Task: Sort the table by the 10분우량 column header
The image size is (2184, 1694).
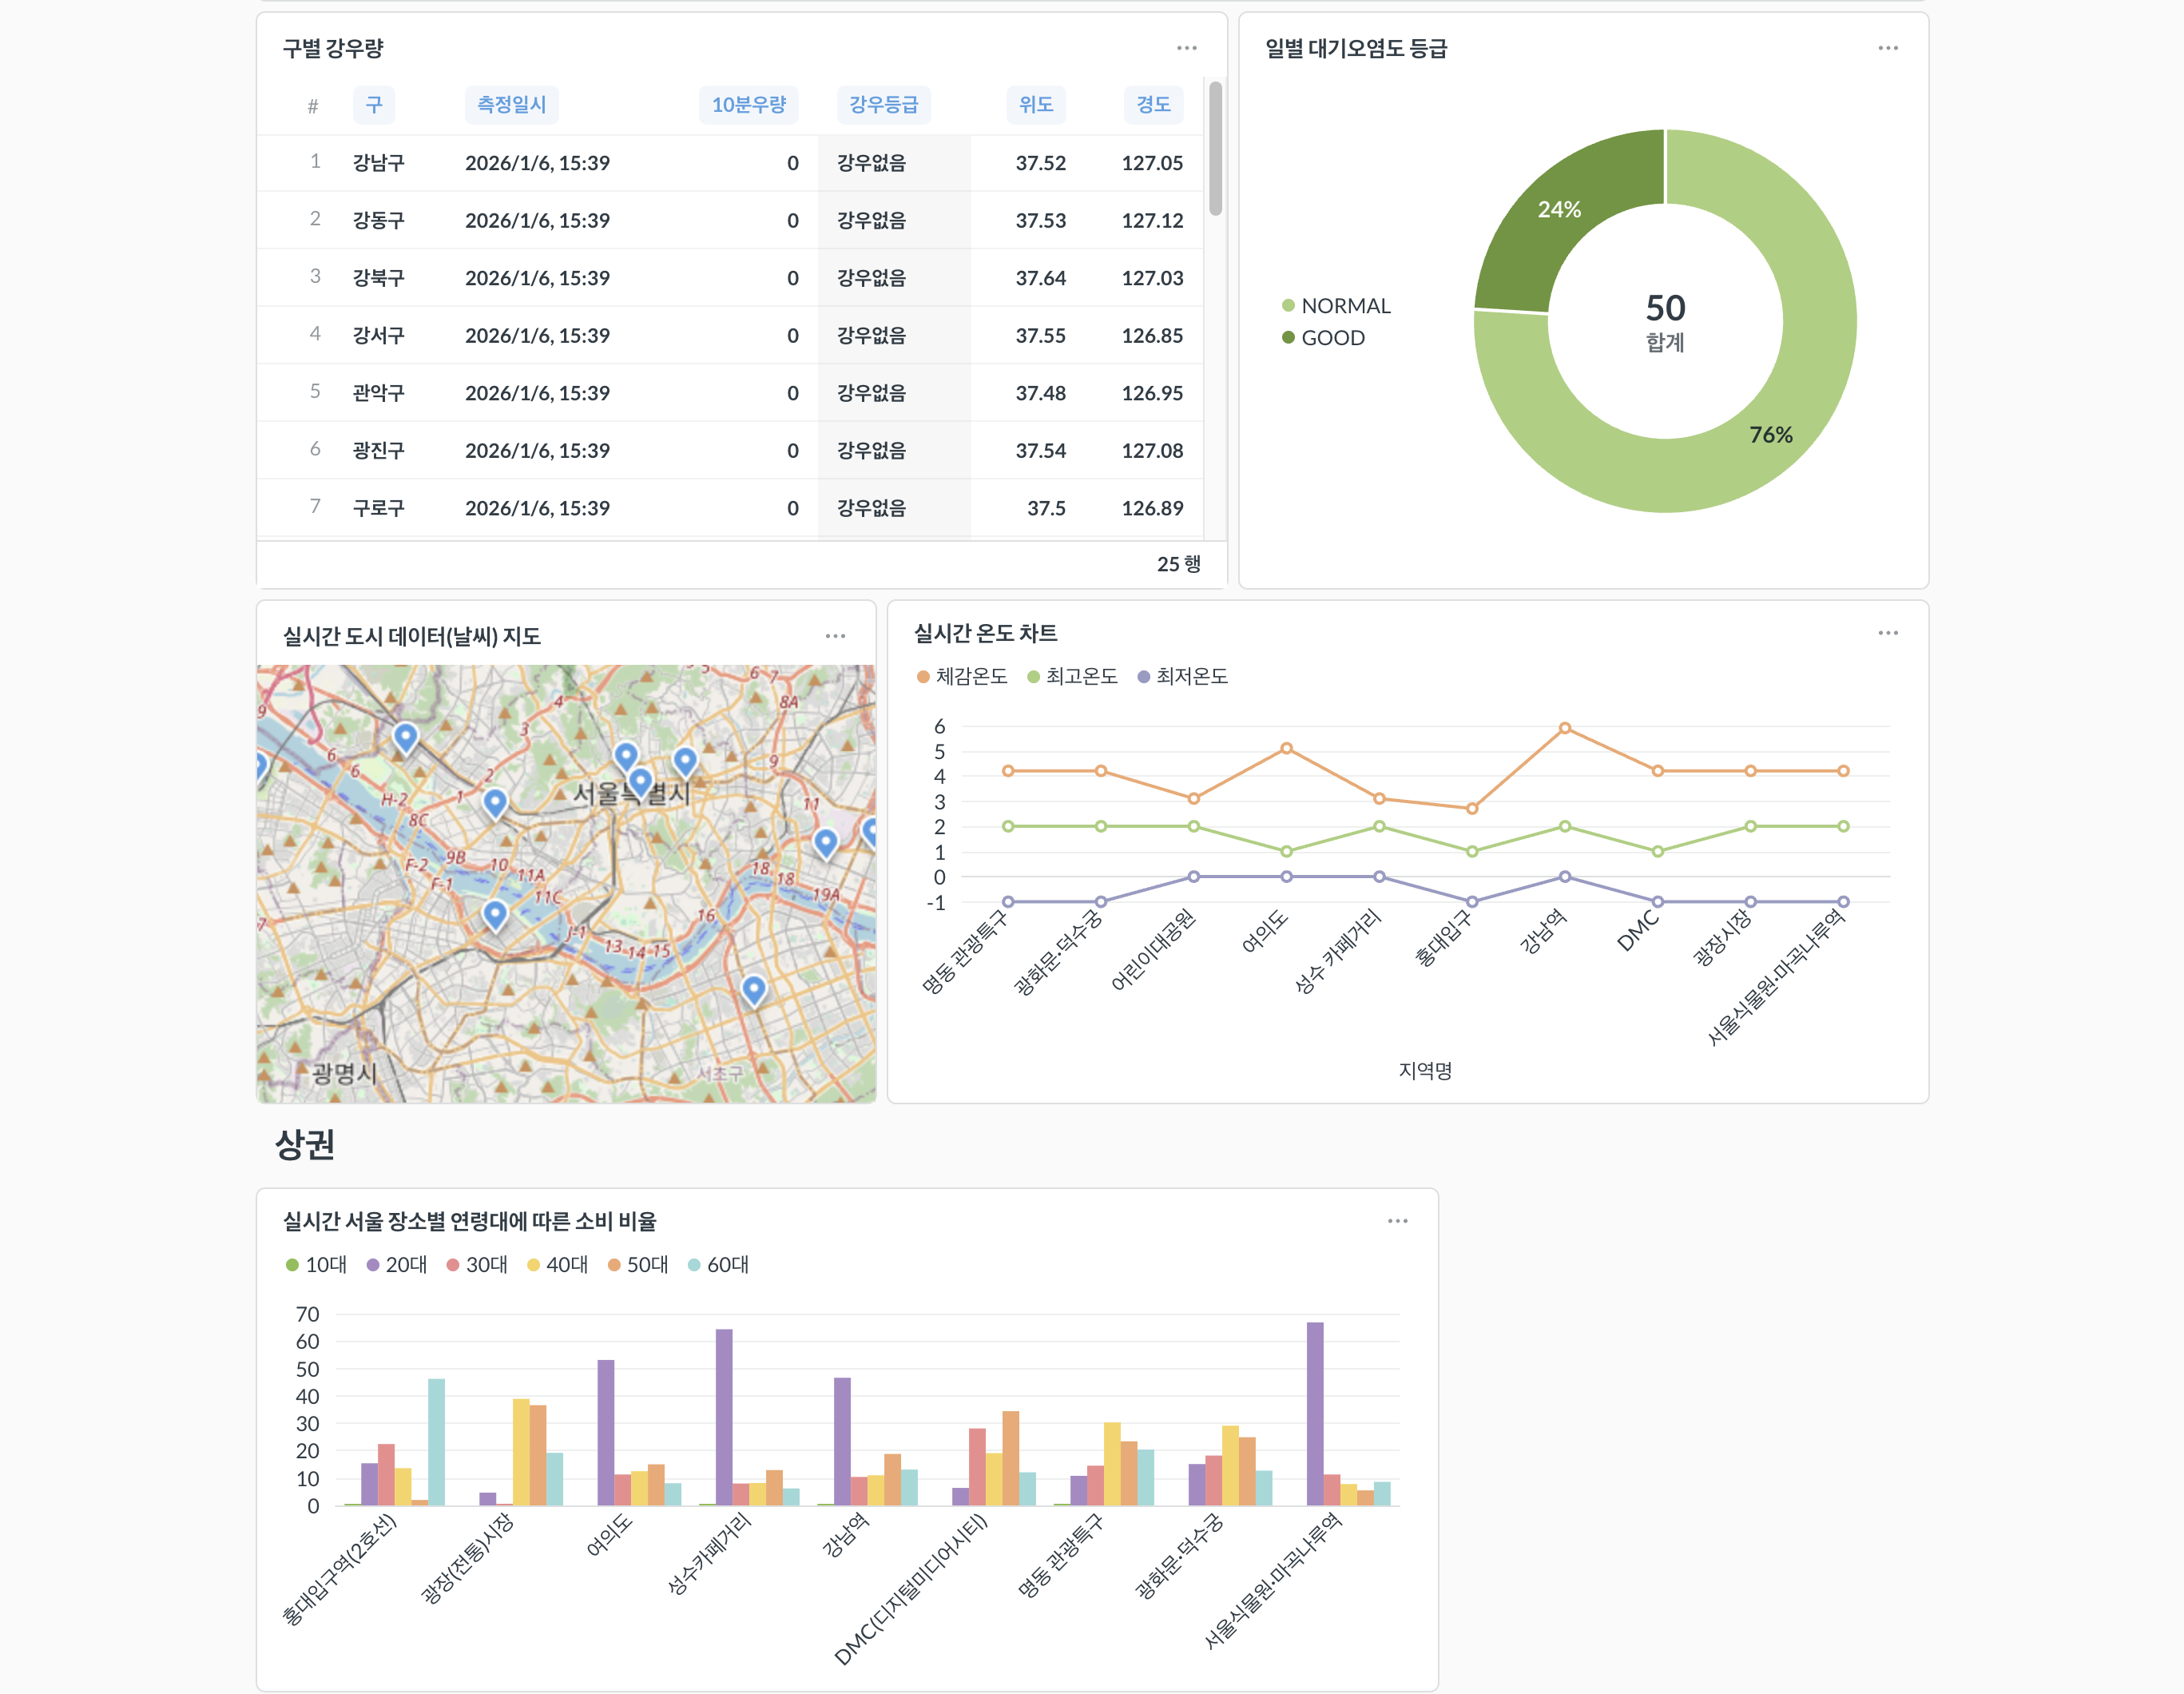Action: pyautogui.click(x=748, y=105)
